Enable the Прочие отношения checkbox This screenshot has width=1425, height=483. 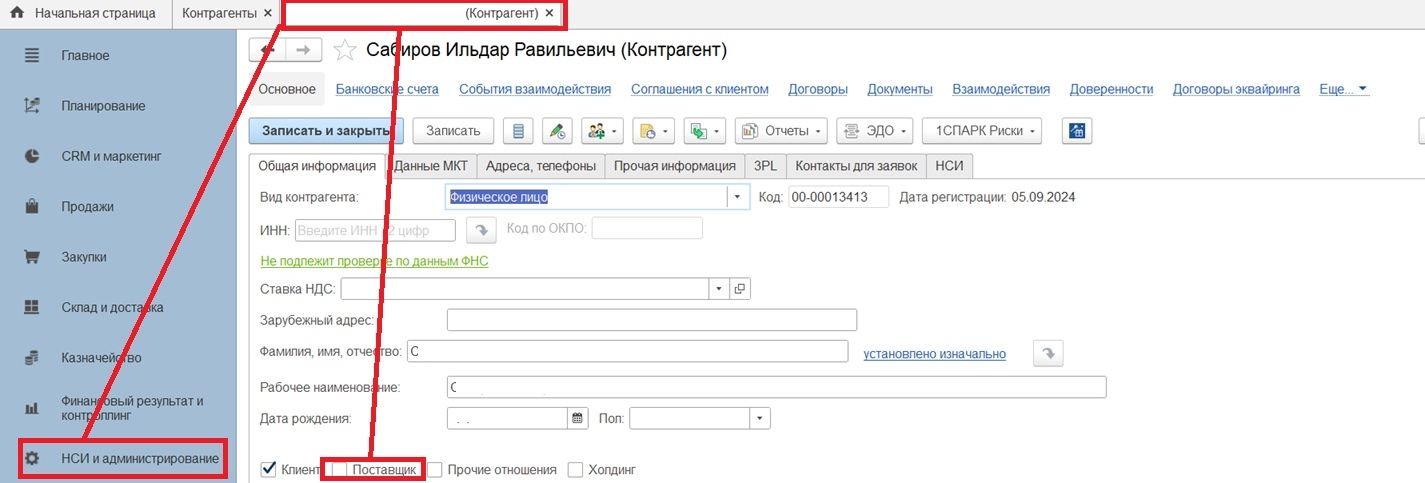[435, 469]
